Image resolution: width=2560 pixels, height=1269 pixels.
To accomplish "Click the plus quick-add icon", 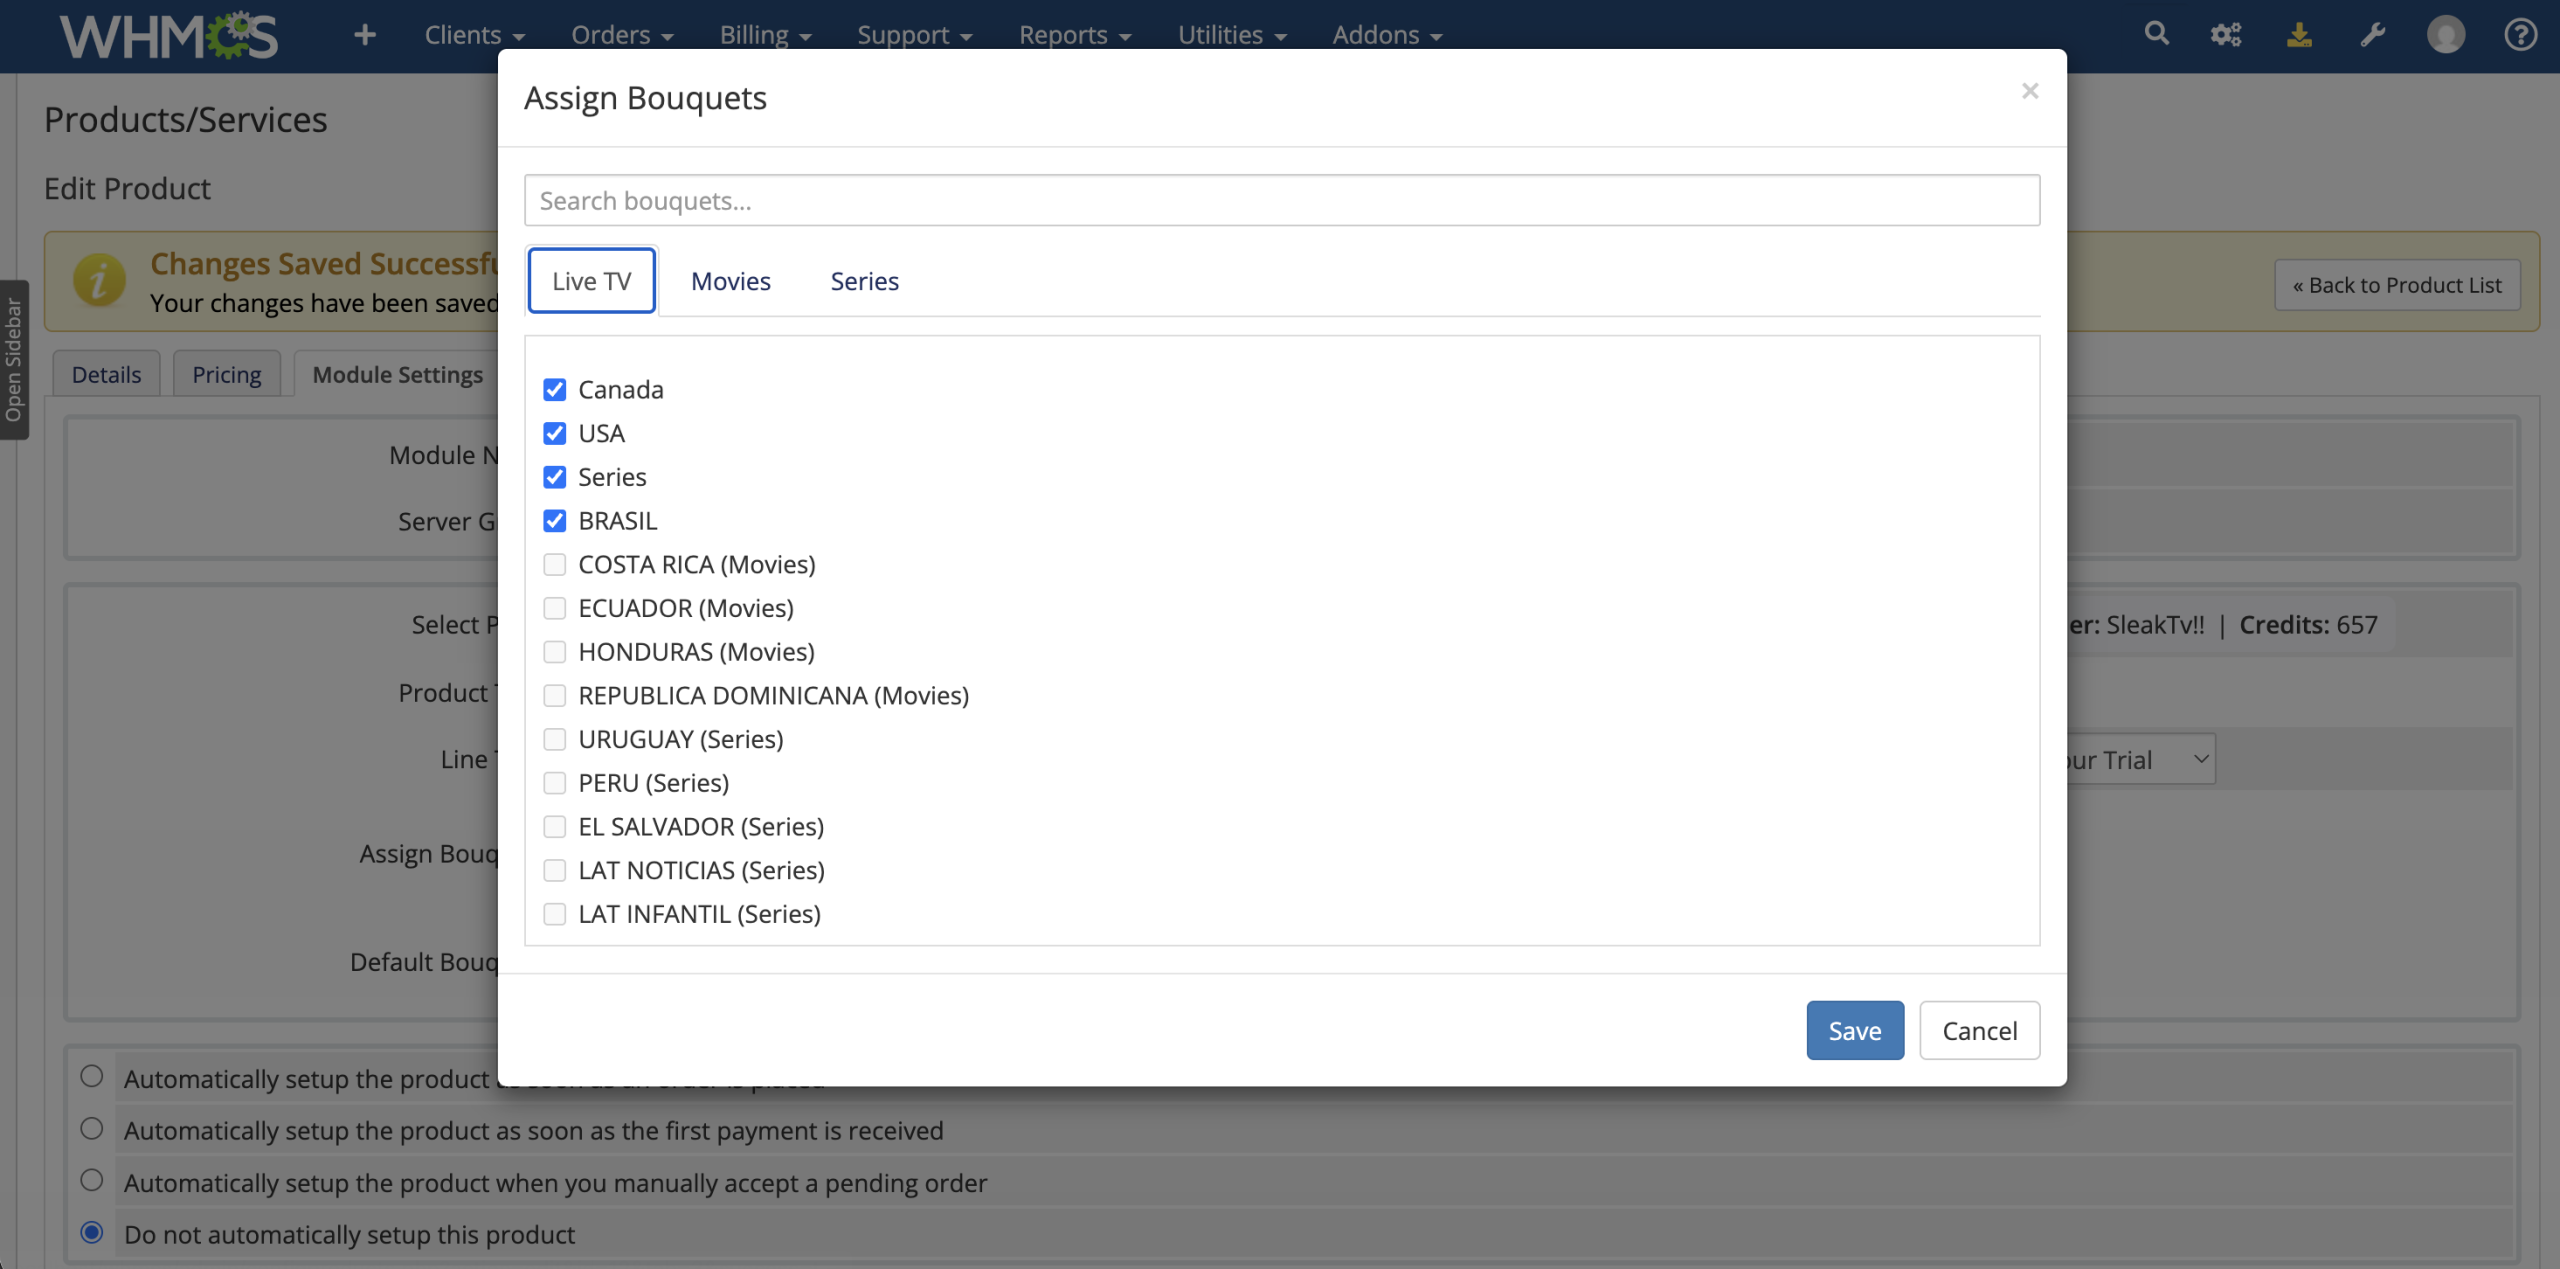I will click(x=365, y=35).
